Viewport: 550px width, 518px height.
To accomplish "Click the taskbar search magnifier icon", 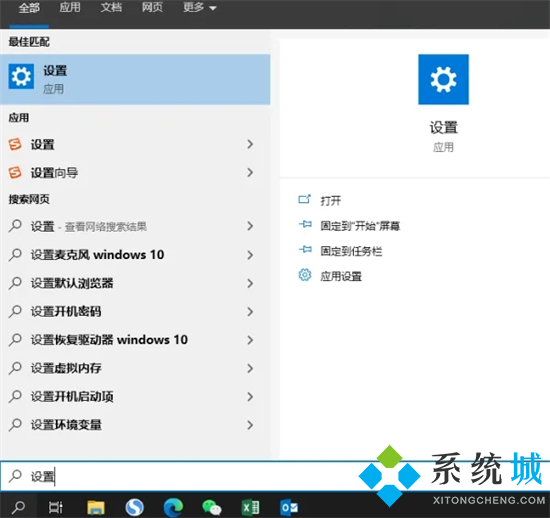I will pos(18,507).
